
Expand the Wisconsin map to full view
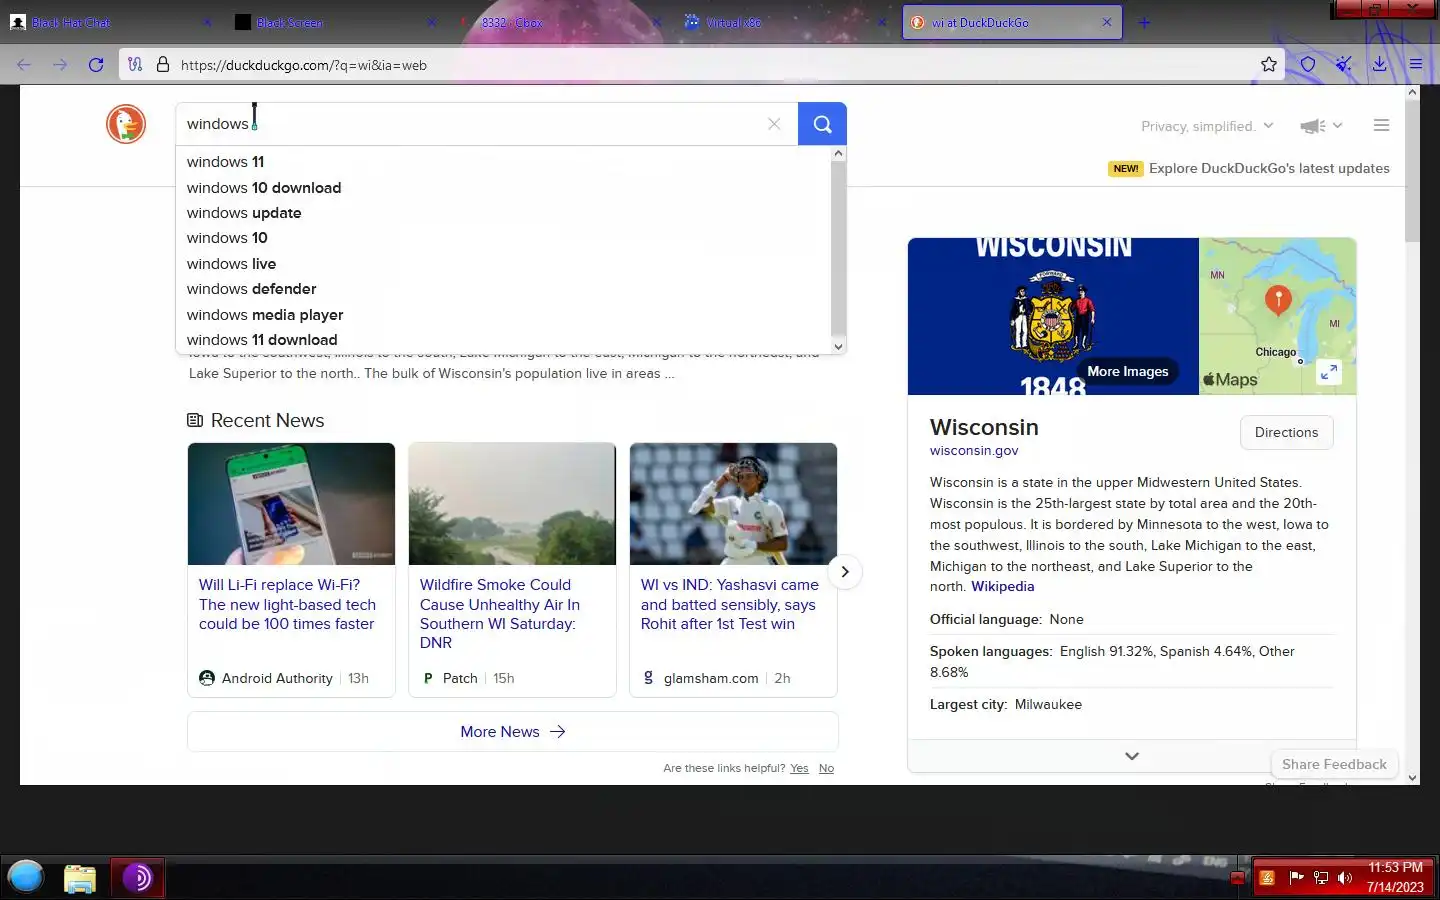point(1329,372)
